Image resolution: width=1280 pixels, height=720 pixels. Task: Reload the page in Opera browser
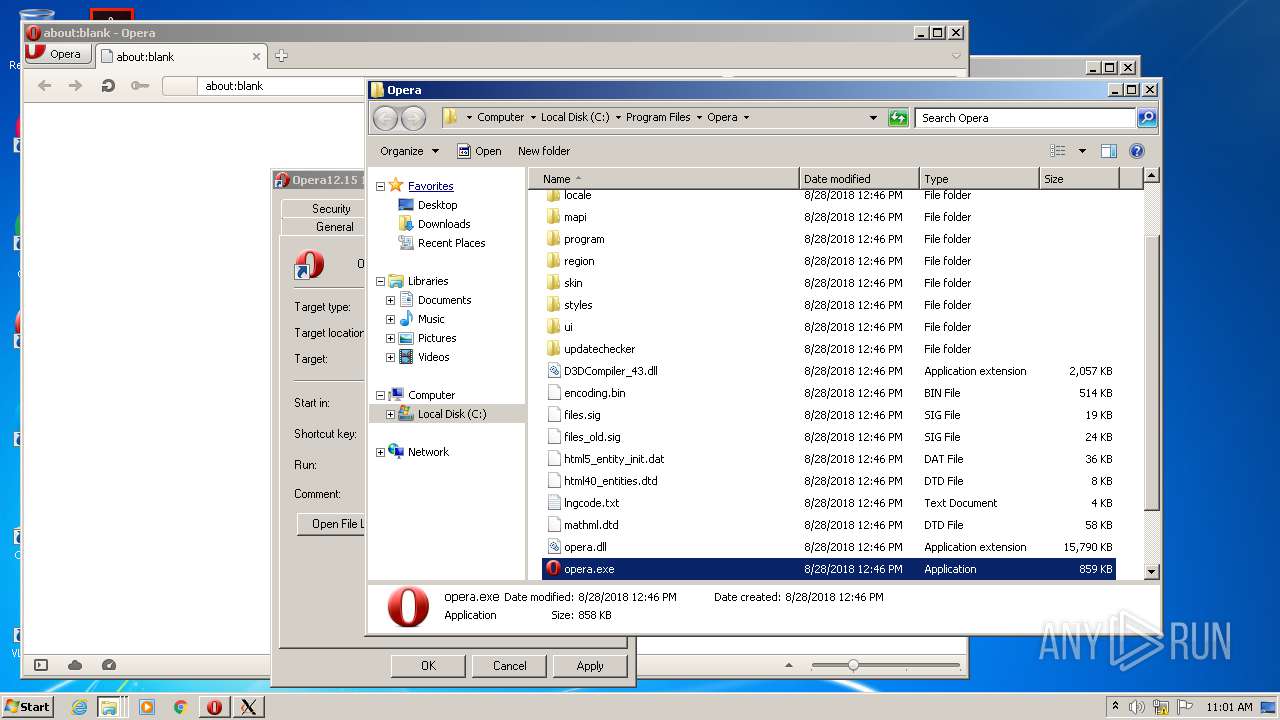pyautogui.click(x=107, y=86)
